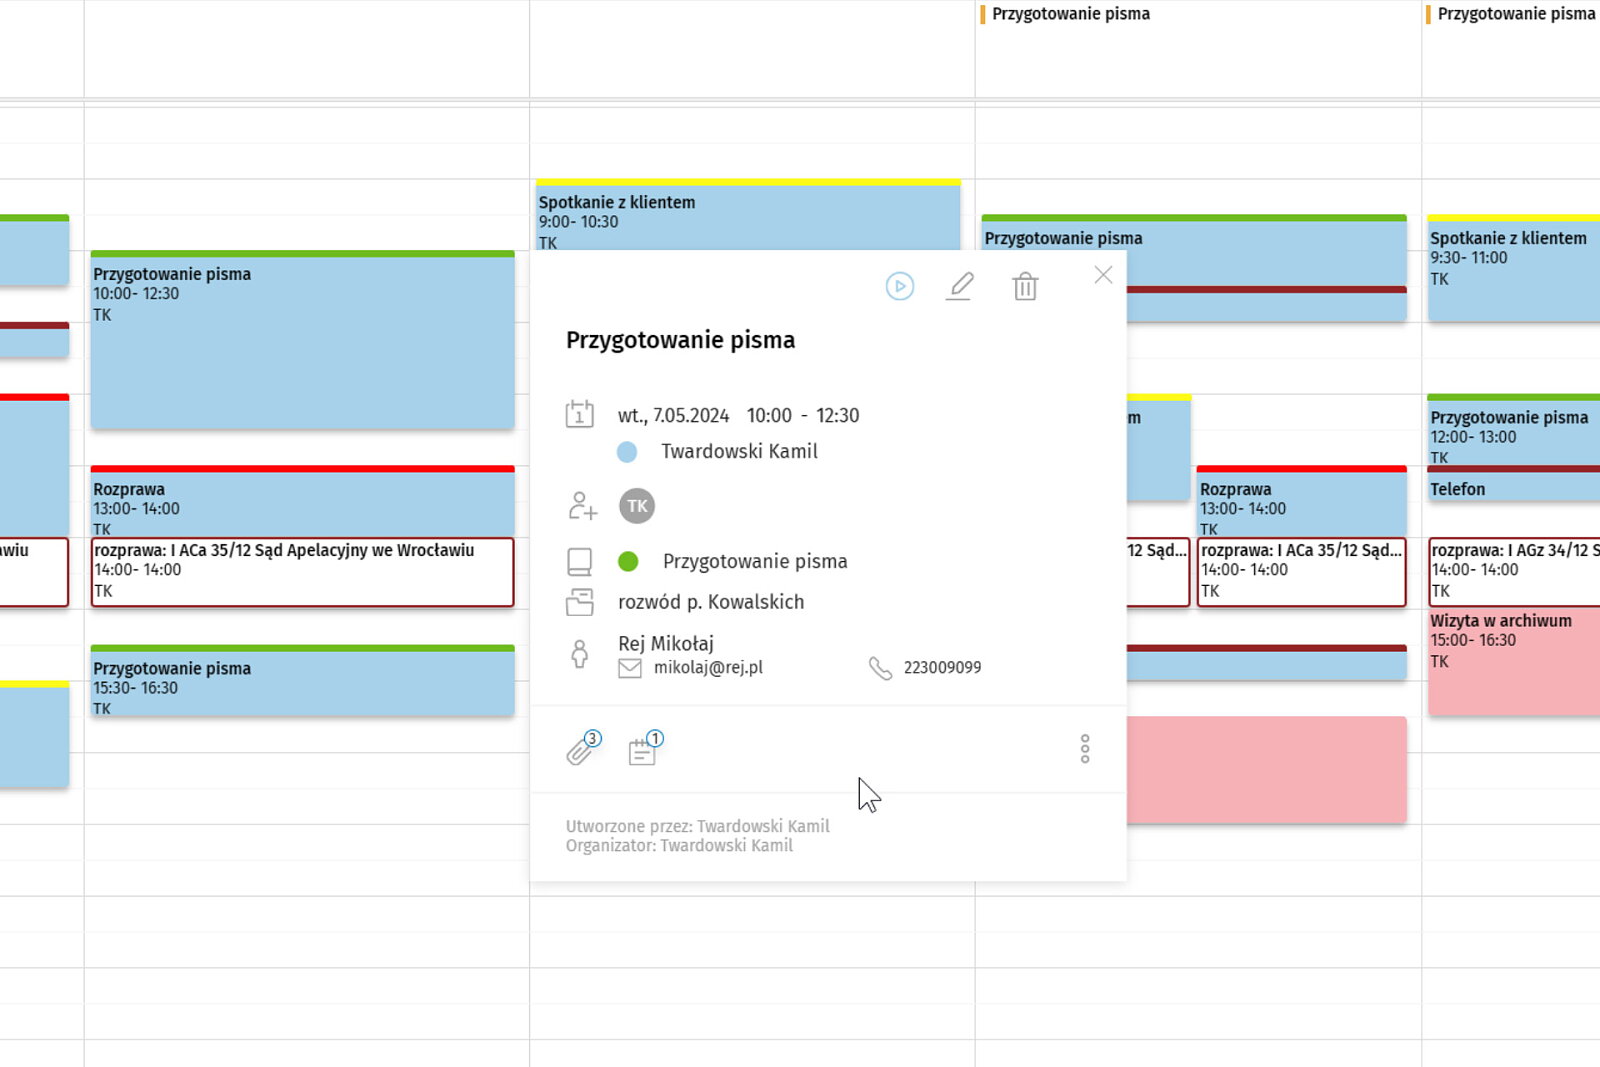The image size is (1600, 1067).
Task: Open the Wizyta w archiwum event
Action: (1514, 661)
